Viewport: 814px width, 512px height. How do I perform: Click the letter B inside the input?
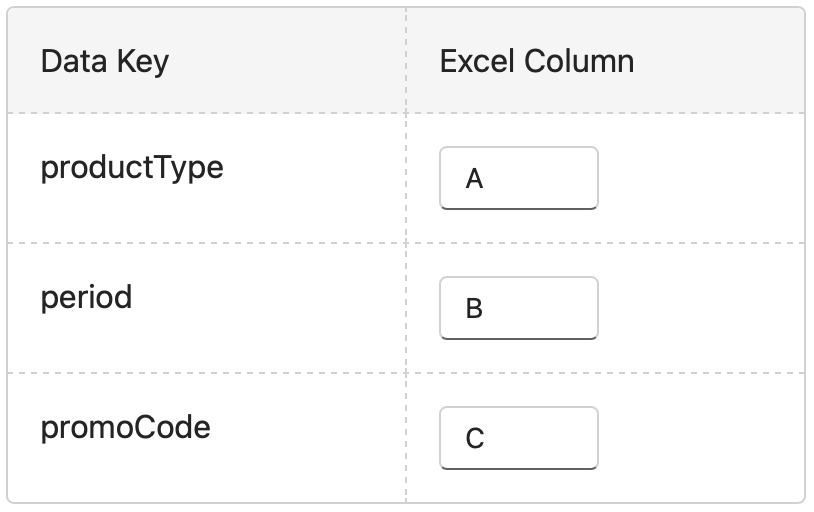coord(475,309)
